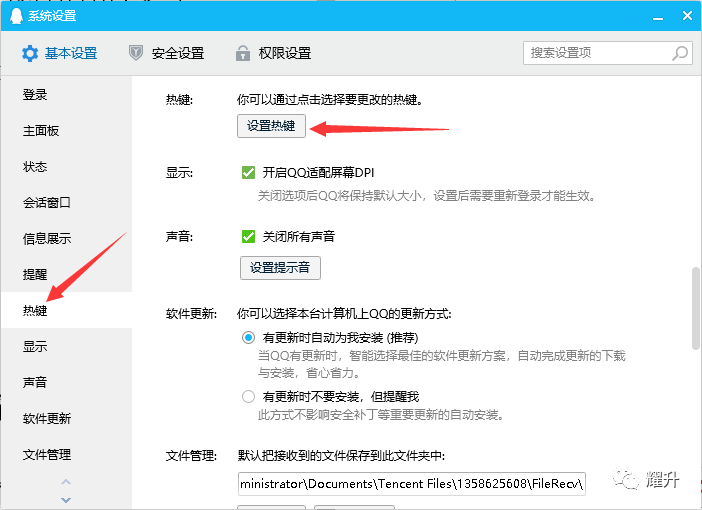Image resolution: width=702 pixels, height=510 pixels.
Task: Click the text 你可以选择本台计算机上QQ的更新方式:
Action: coord(344,313)
